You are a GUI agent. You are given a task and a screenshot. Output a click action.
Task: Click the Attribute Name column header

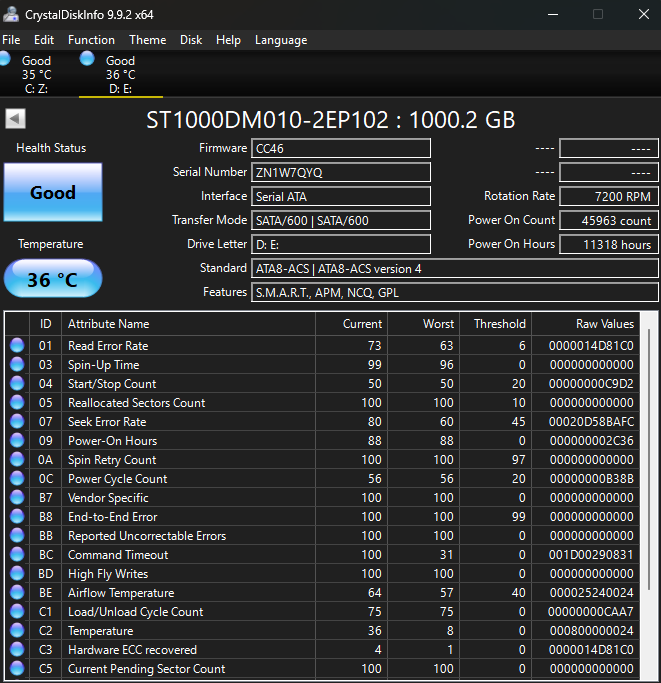[x=188, y=324]
